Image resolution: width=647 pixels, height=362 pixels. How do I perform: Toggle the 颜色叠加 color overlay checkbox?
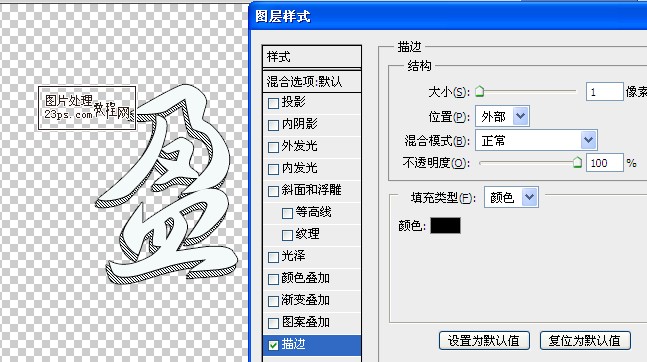pos(273,279)
